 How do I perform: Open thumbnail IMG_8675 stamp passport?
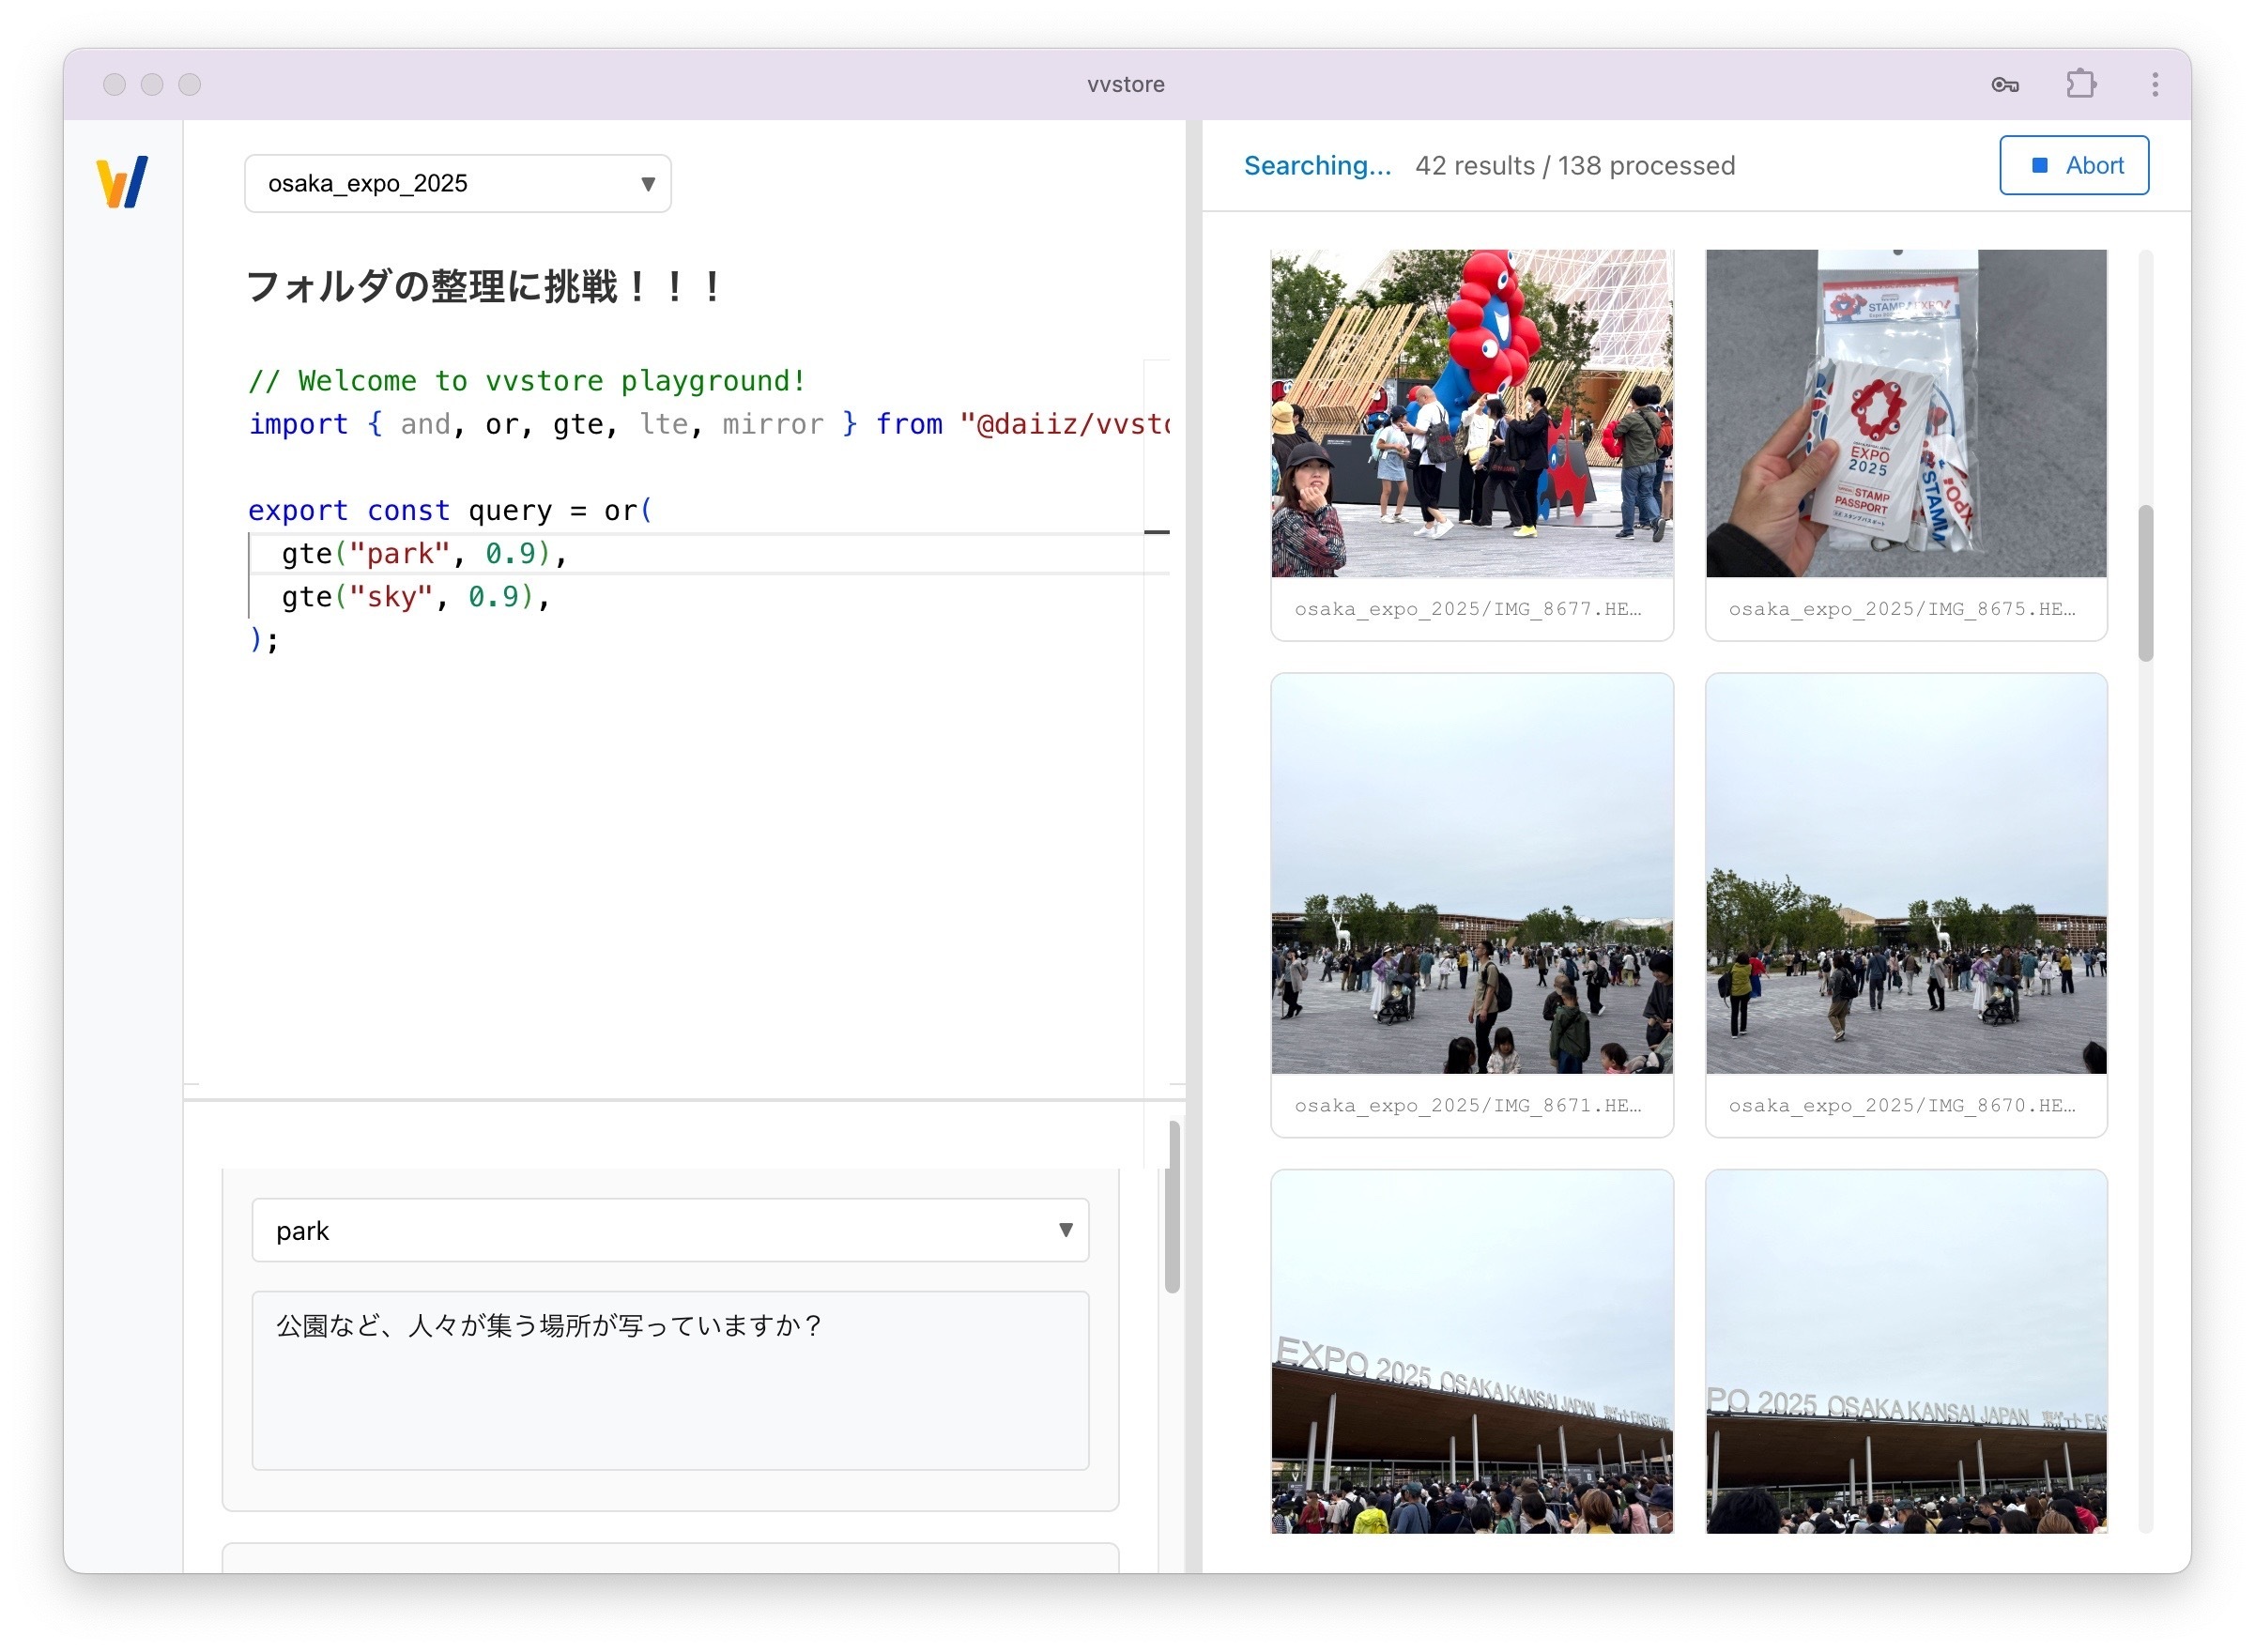1905,413
